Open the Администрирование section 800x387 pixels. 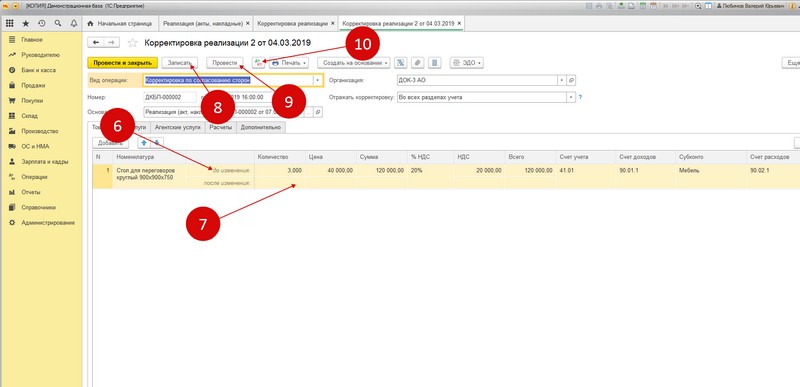click(48, 223)
